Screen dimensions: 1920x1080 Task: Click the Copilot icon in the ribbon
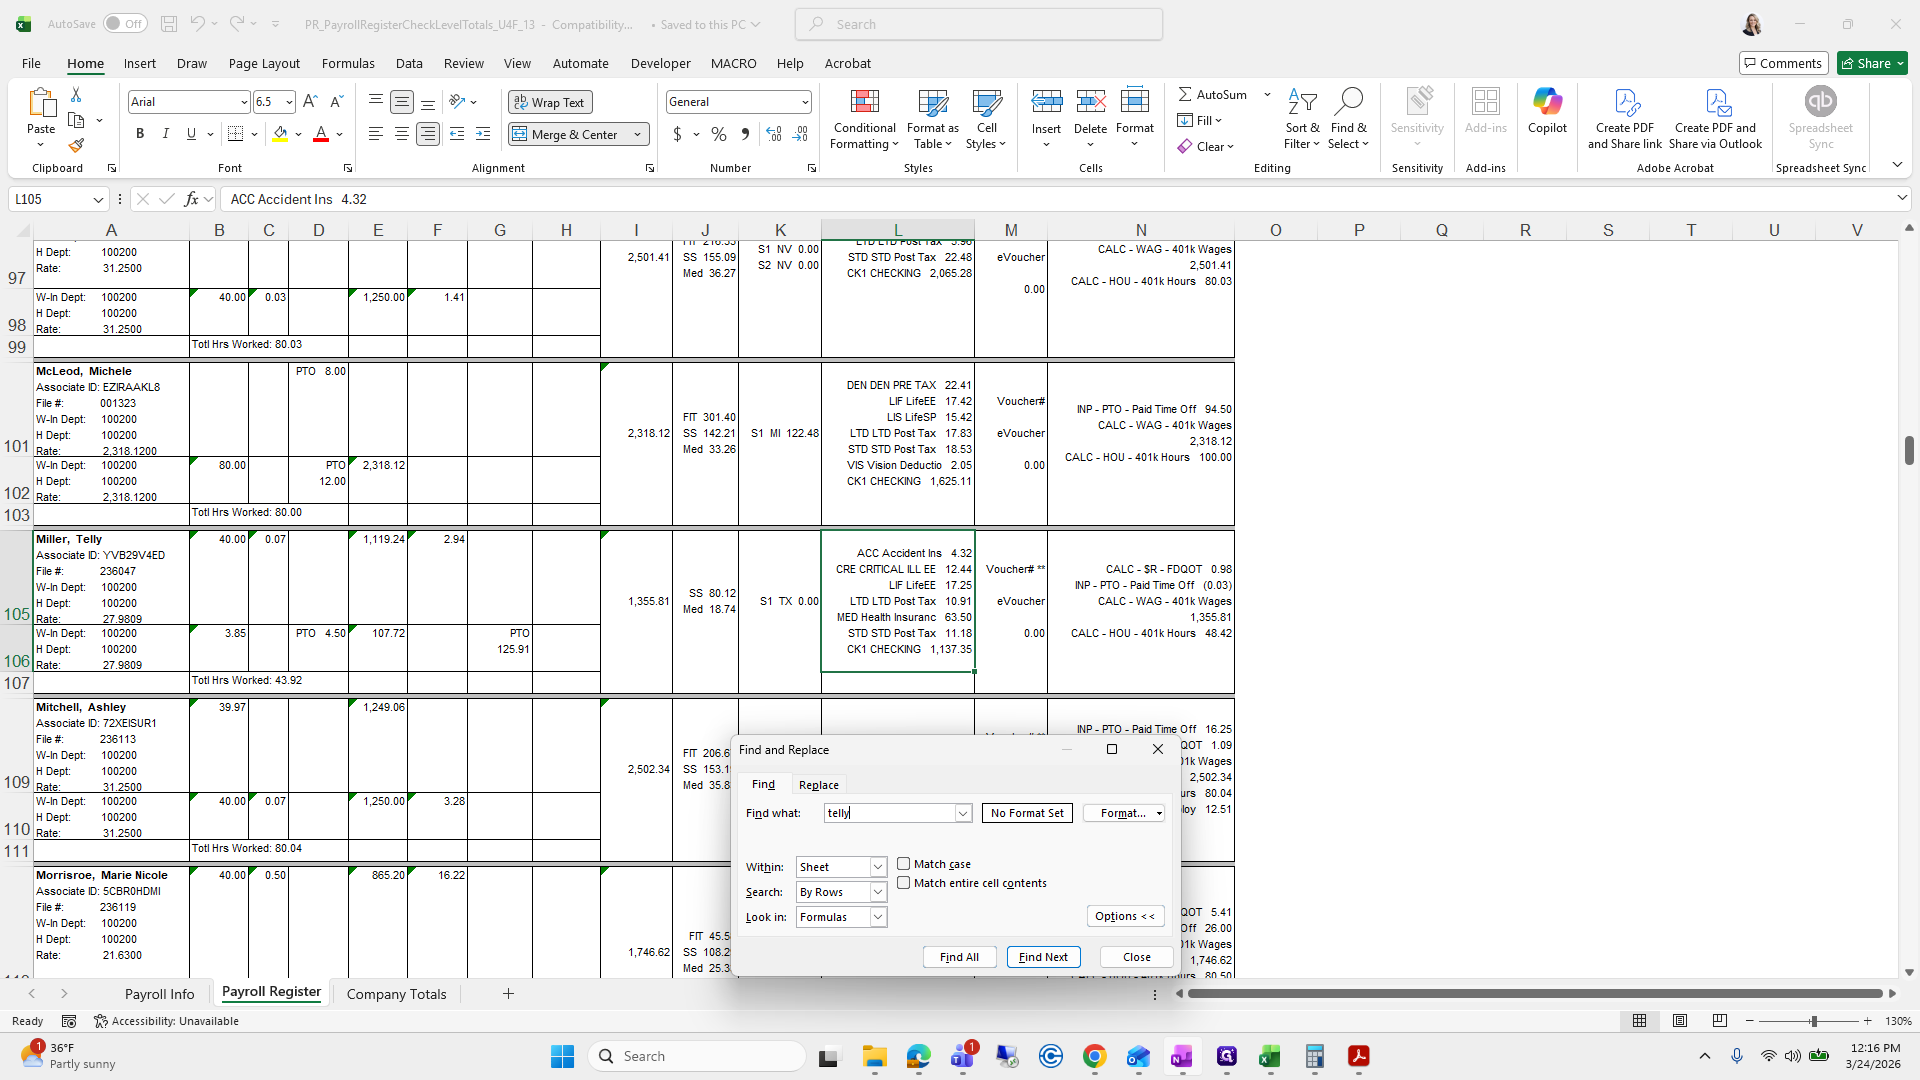[1547, 103]
